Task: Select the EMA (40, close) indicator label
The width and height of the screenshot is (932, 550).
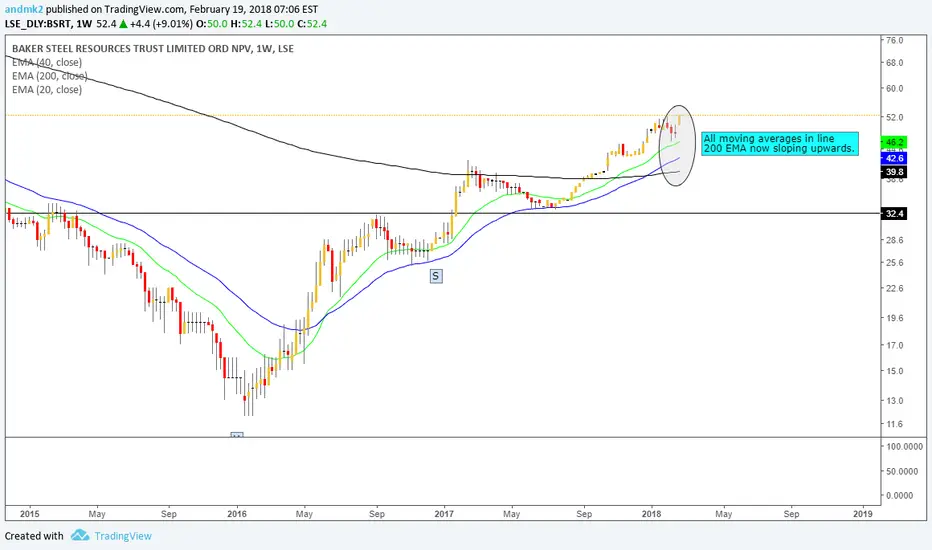Action: coord(47,62)
